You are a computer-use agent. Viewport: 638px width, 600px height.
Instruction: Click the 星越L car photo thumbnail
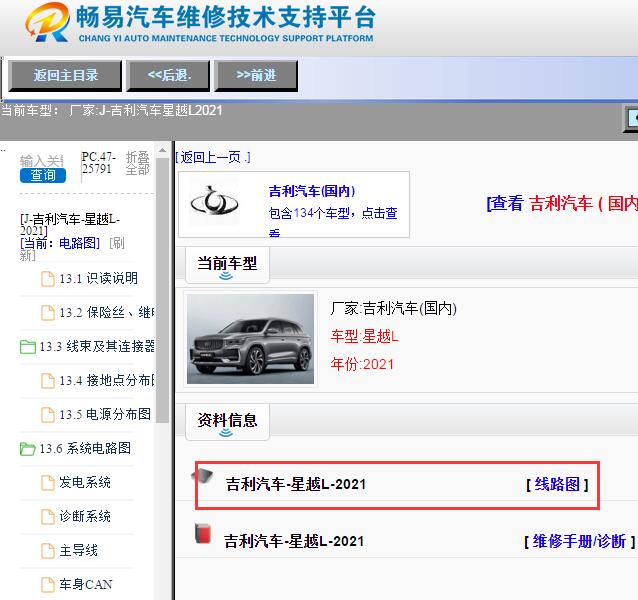coord(250,339)
